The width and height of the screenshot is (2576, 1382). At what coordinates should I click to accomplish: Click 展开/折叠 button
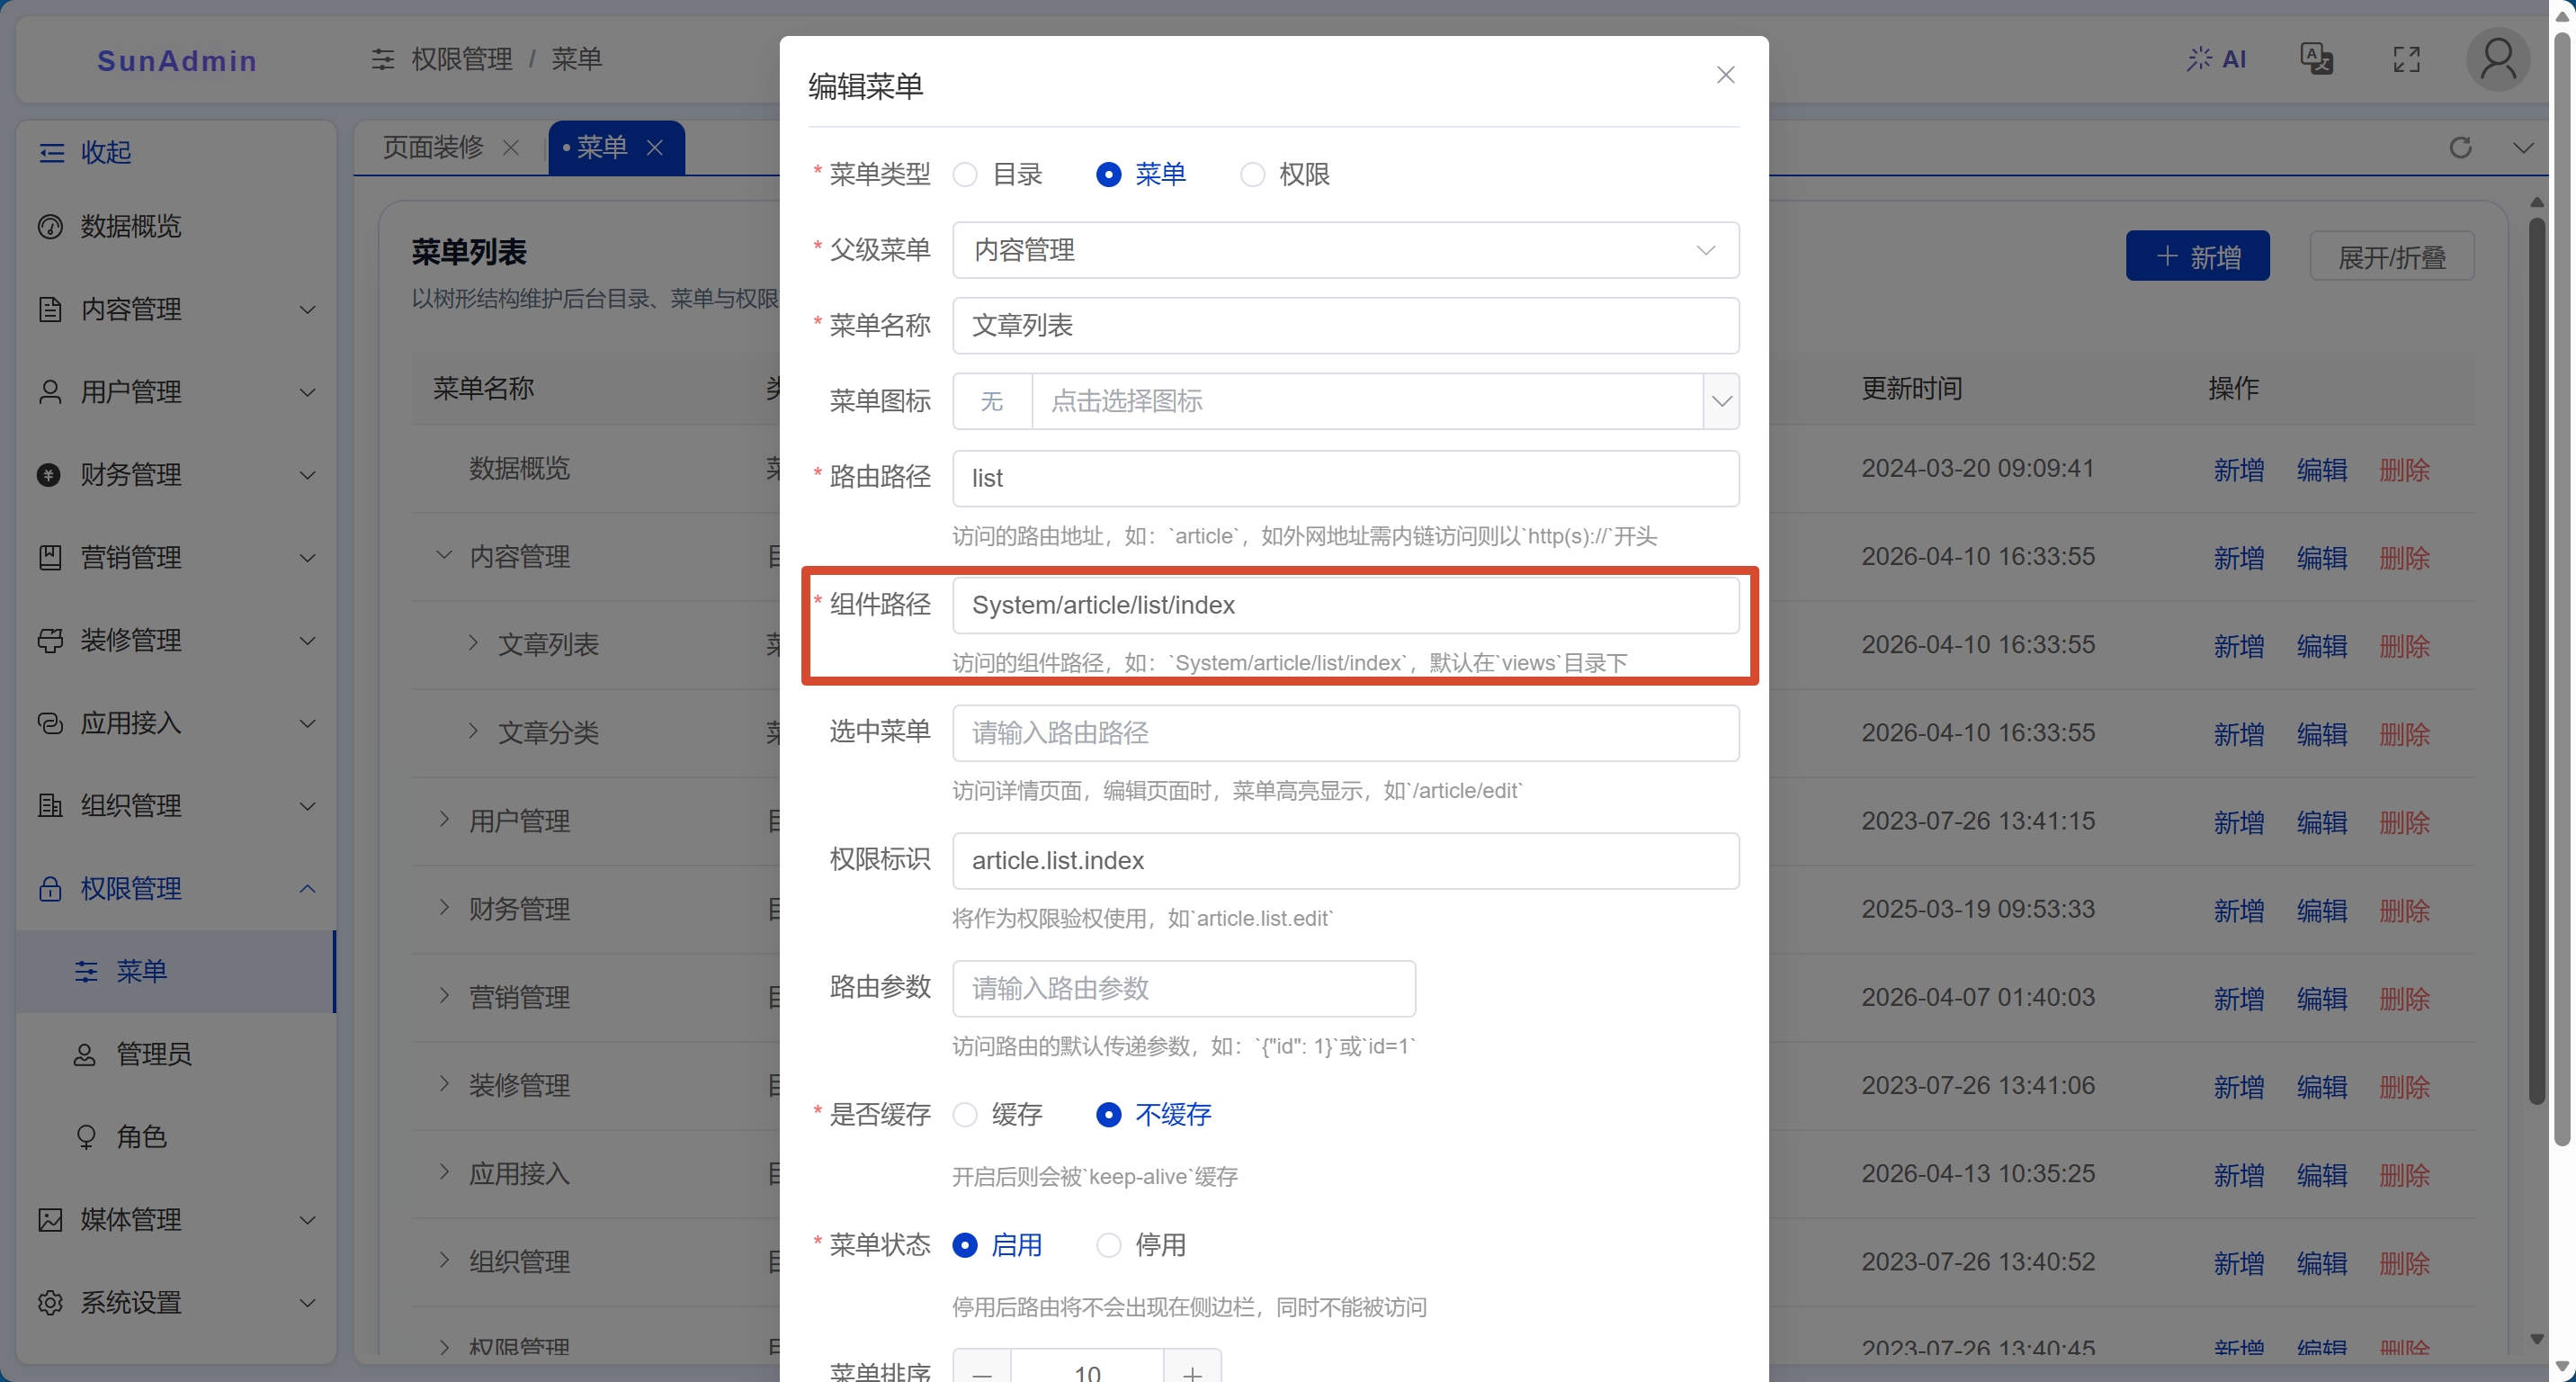pos(2391,257)
